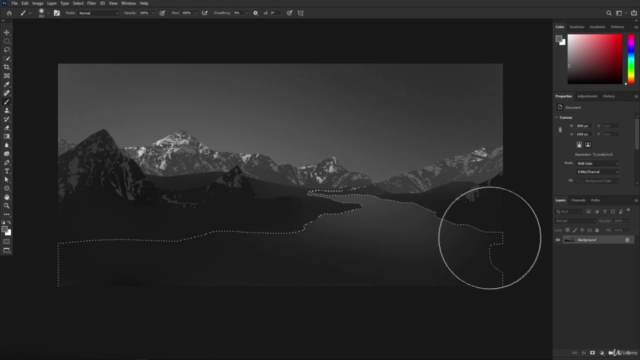
Task: Click the Share icon at top right
Action: [x=634, y=13]
